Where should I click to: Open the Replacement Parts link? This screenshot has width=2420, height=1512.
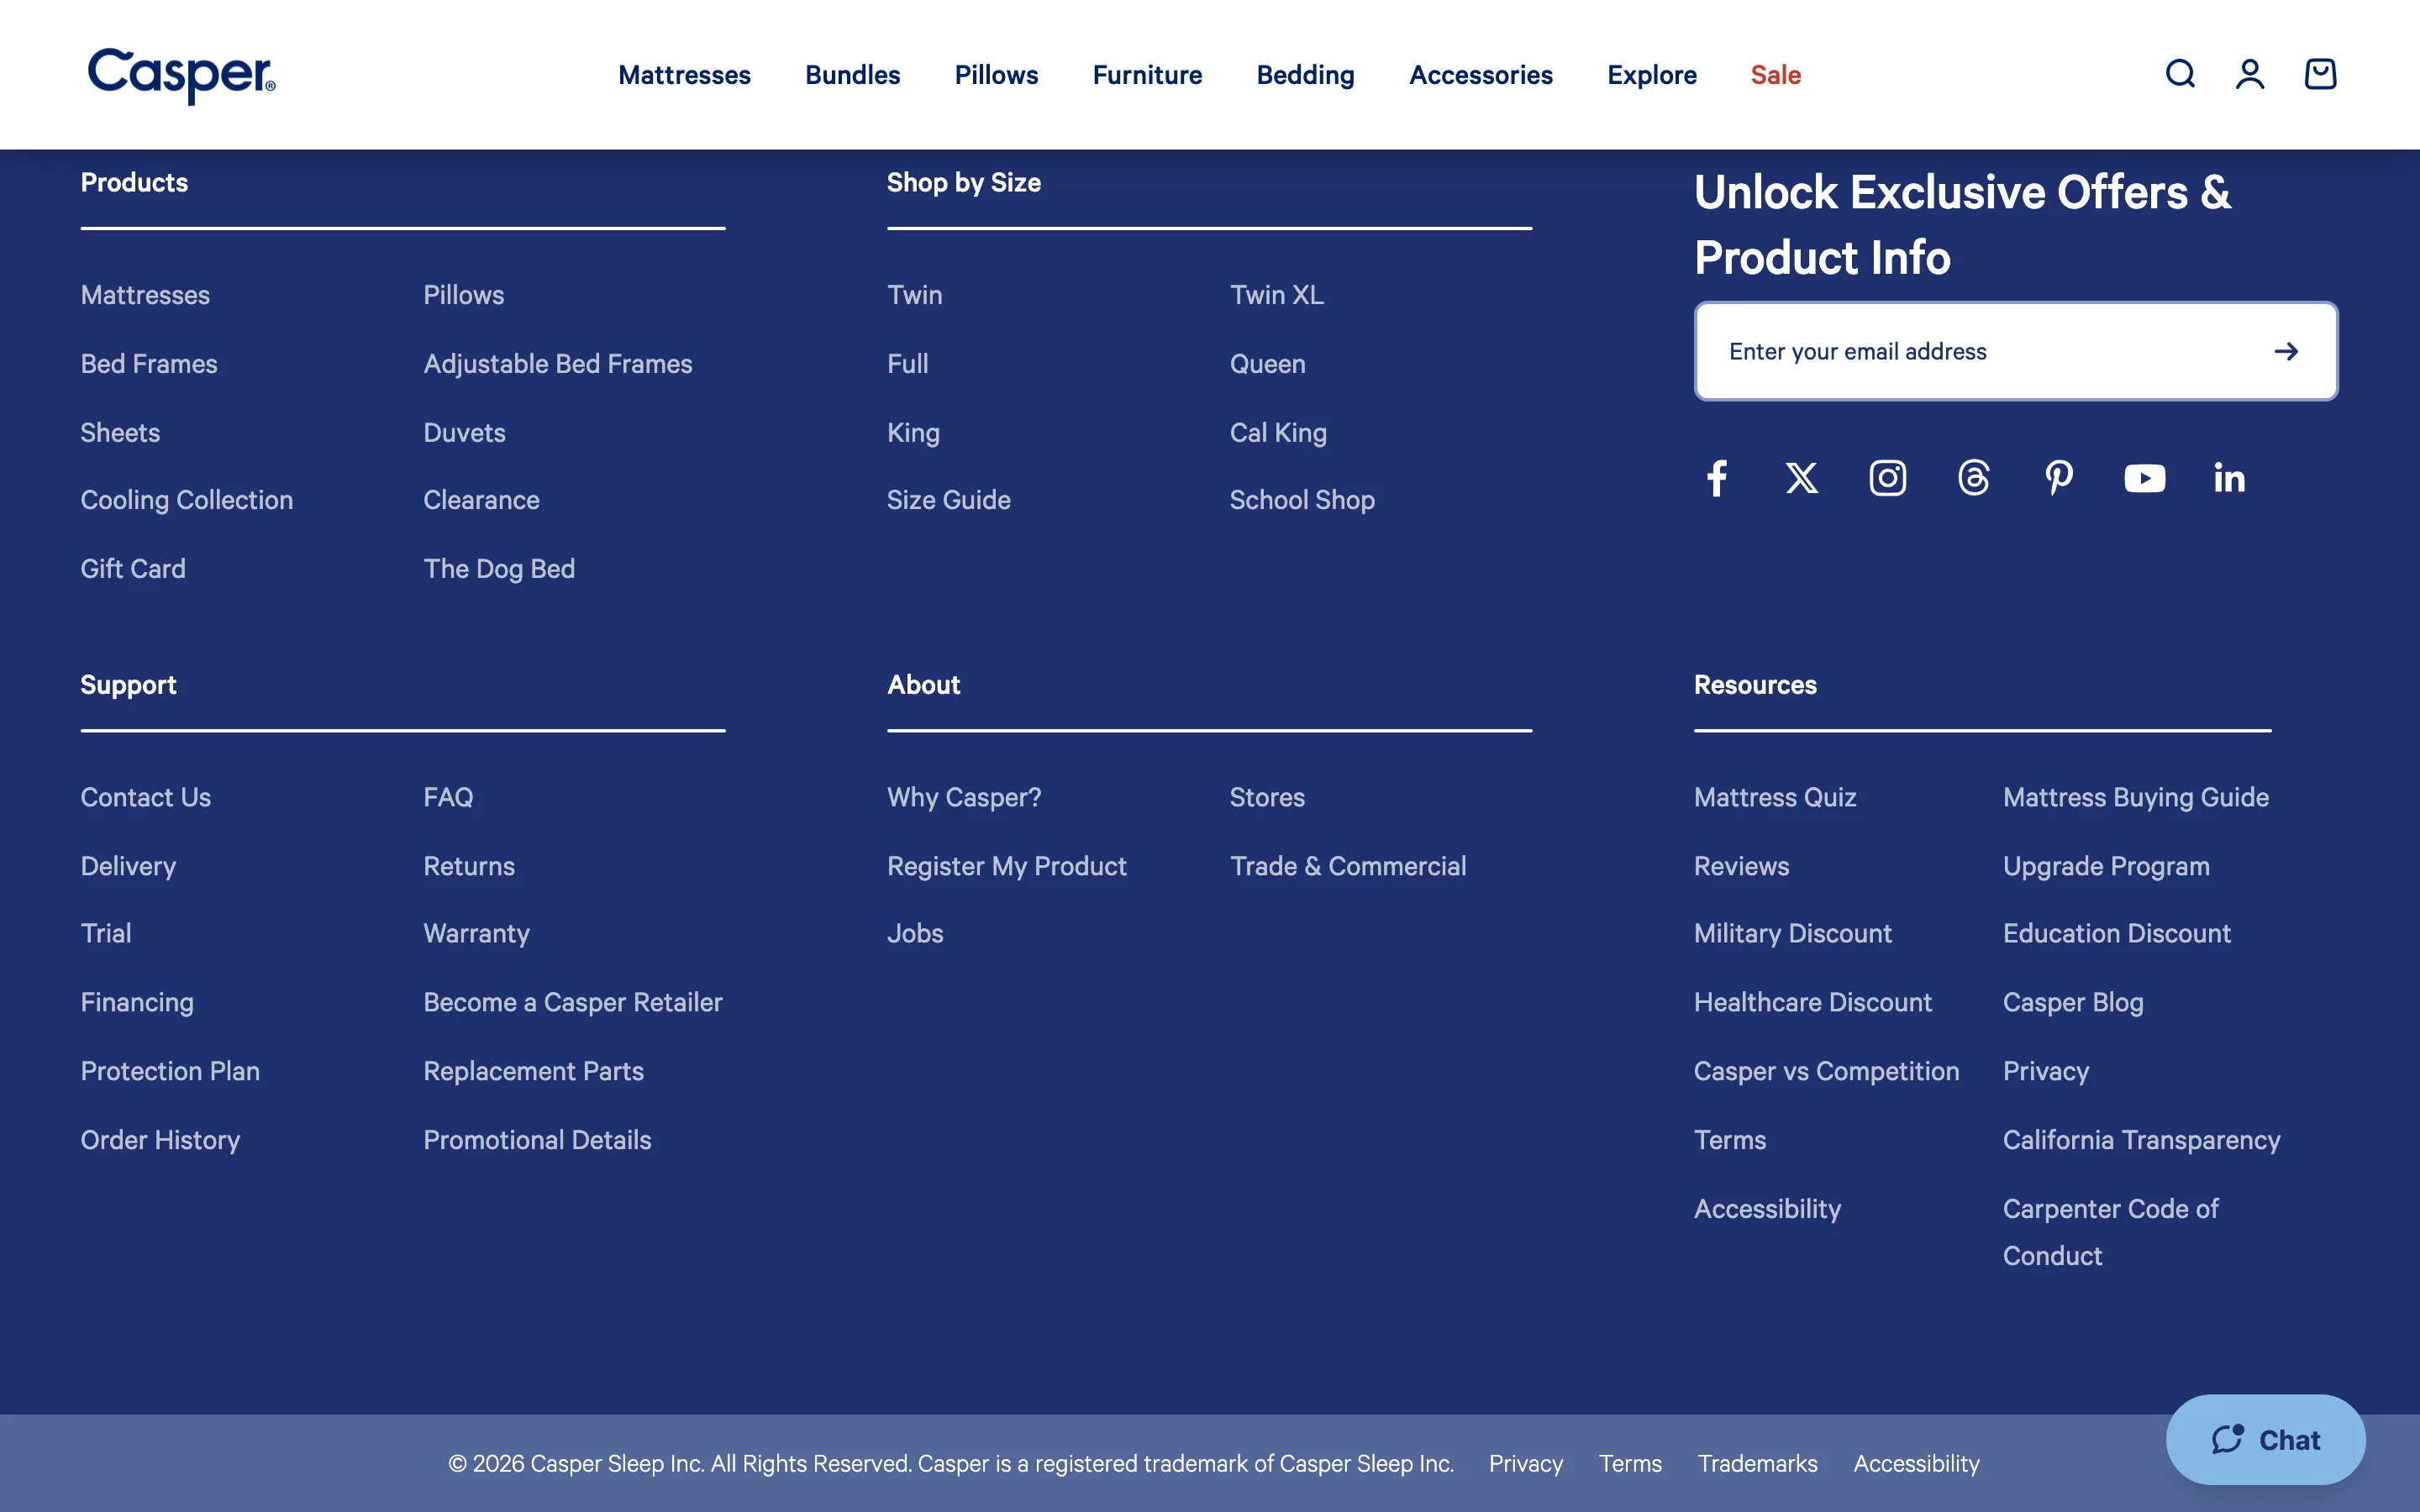tap(533, 1071)
